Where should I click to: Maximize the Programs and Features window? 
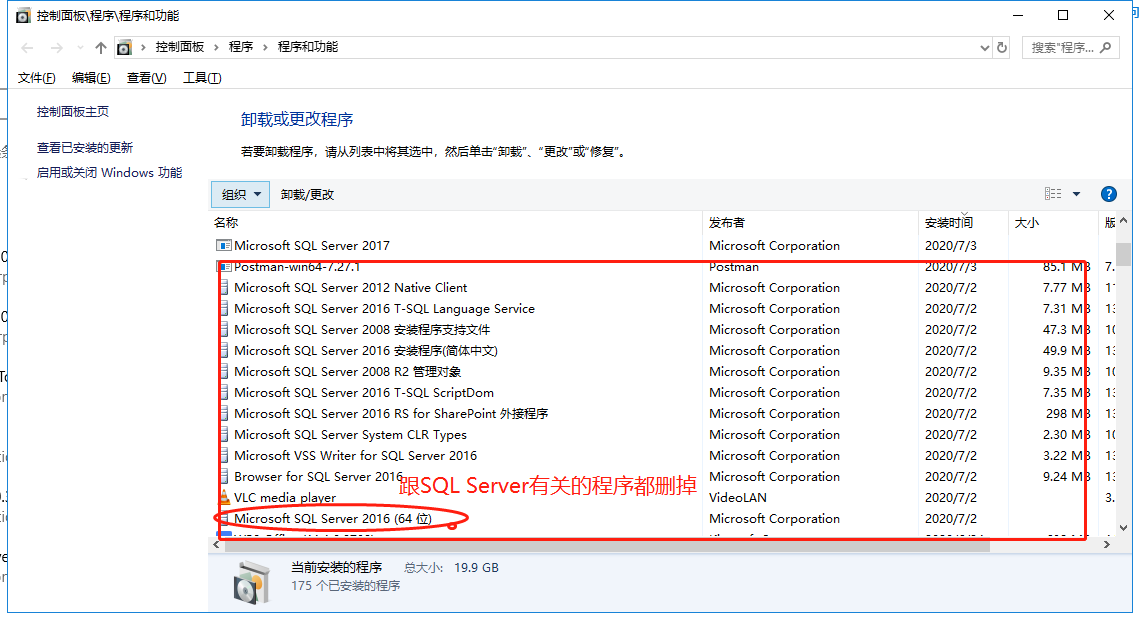click(x=1063, y=15)
